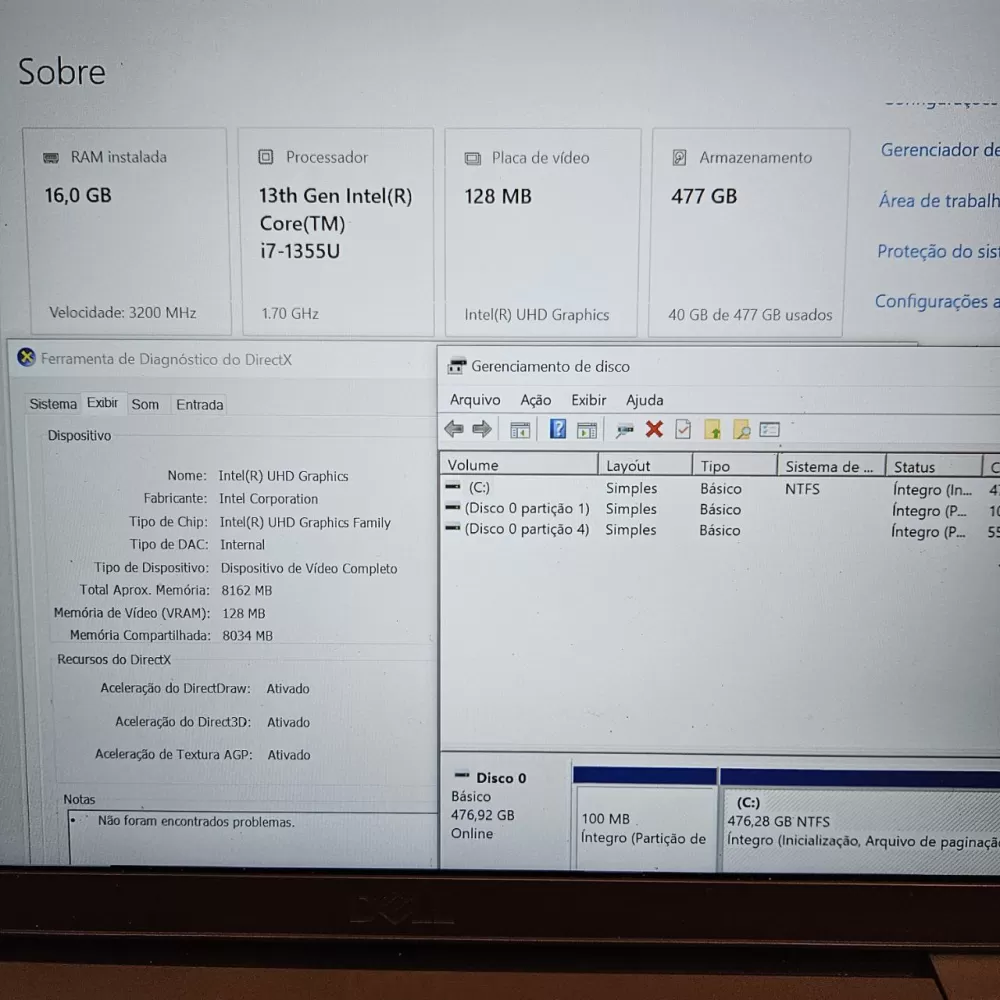Screen dimensions: 1000x1000
Task: Click the Placa de vídeo icon
Action: tap(473, 158)
